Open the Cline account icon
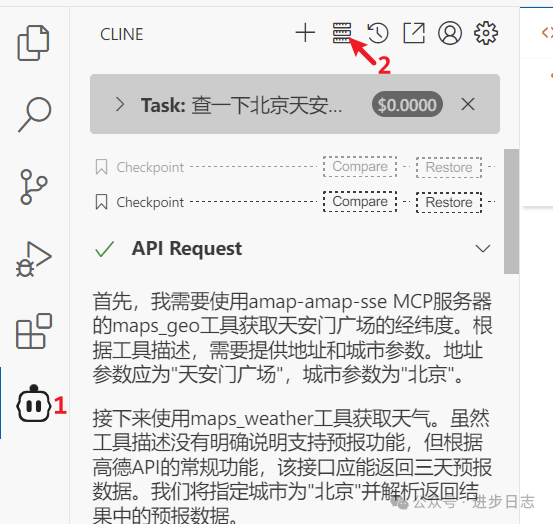Screen dimensions: 553x524 pos(450,33)
